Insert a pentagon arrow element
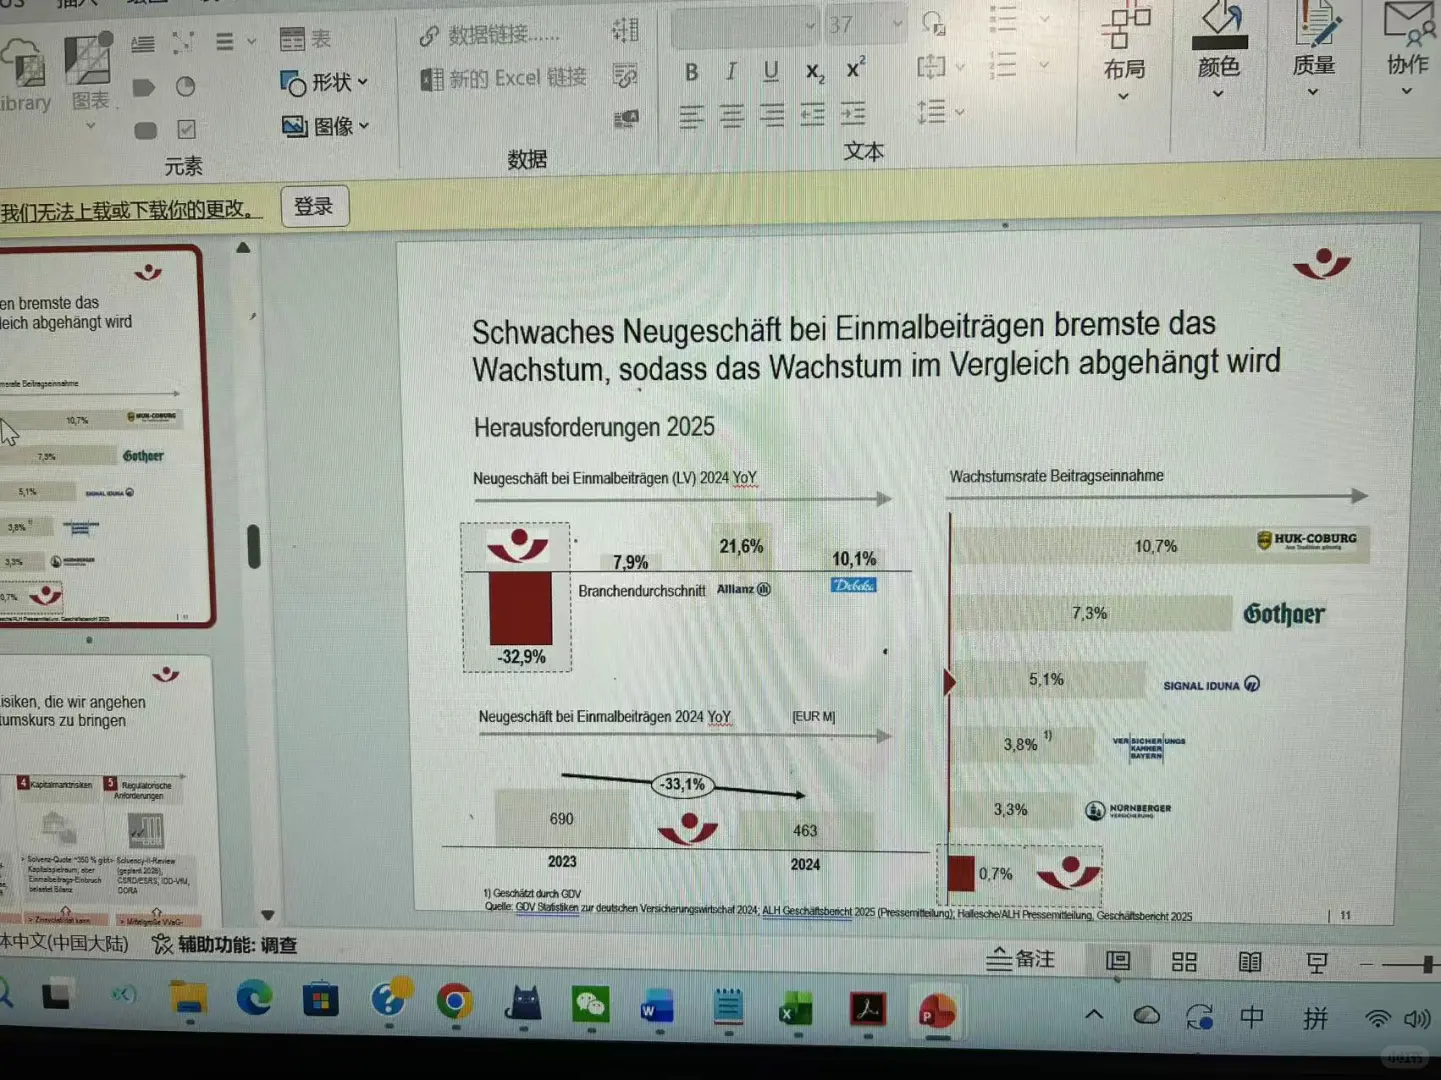 pyautogui.click(x=144, y=87)
